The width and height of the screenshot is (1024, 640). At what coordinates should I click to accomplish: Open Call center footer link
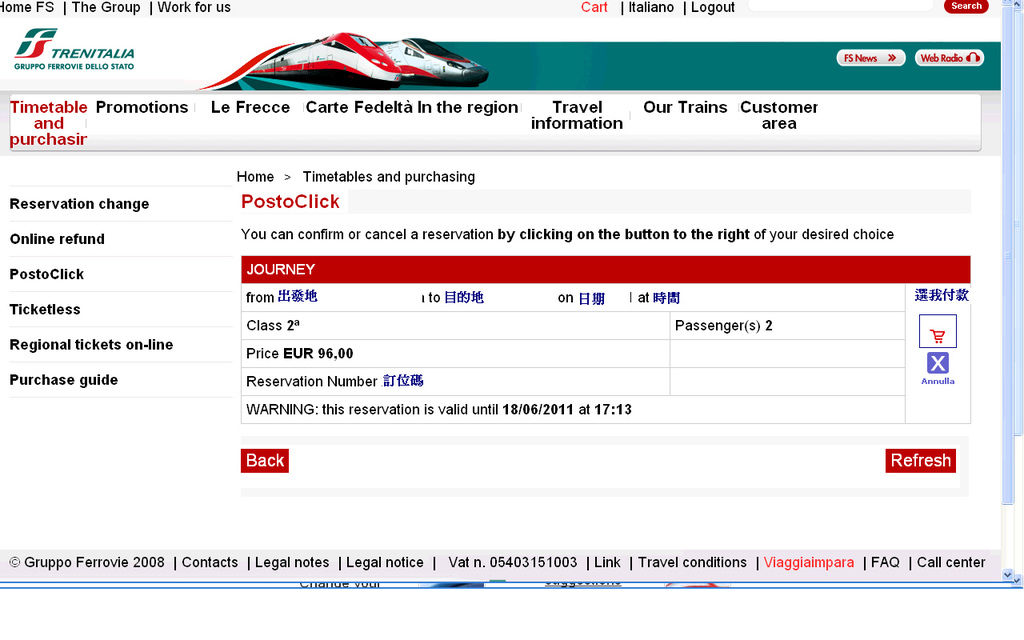(x=951, y=562)
